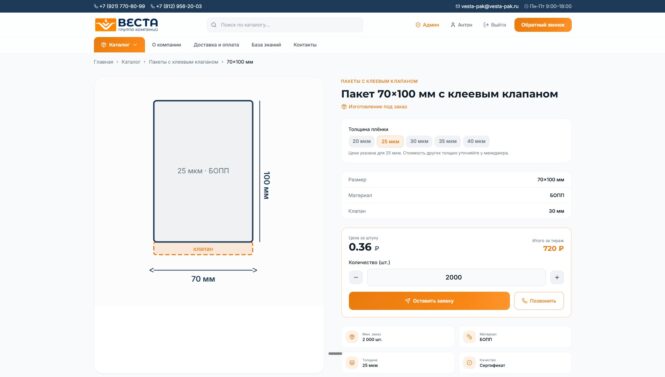The height and width of the screenshot is (377, 665).
Task: Click the phone icon before +7 (921) number
Action: click(x=96, y=6)
